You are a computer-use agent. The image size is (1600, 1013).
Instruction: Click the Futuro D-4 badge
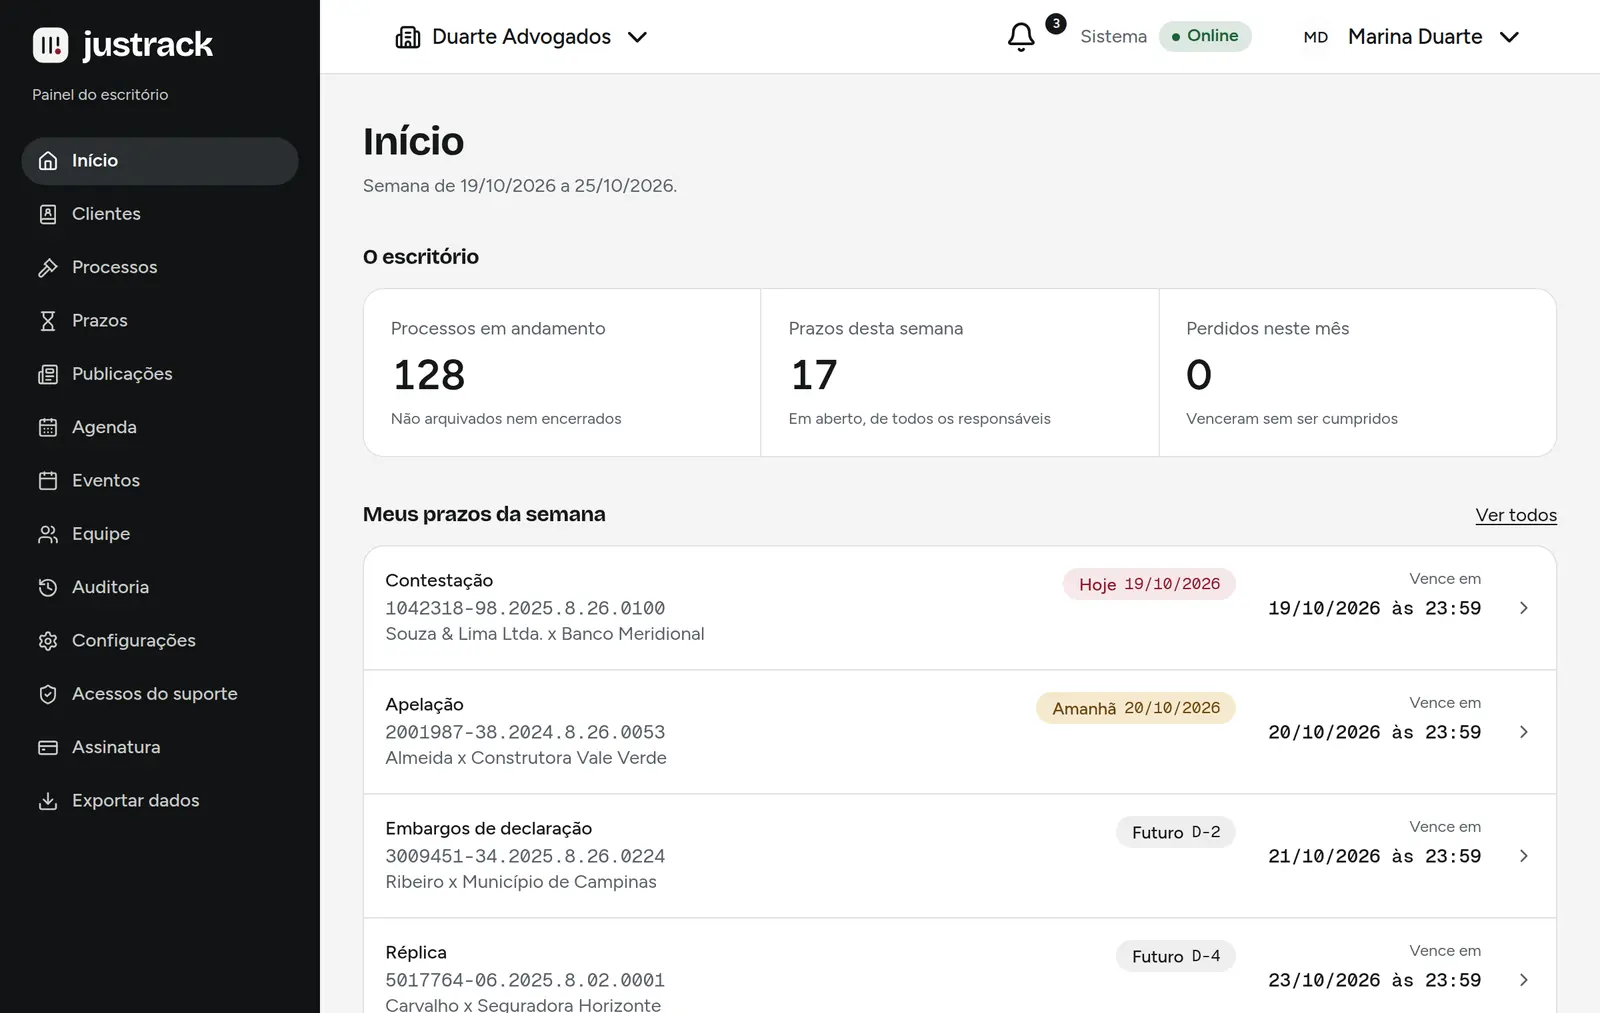point(1176,956)
